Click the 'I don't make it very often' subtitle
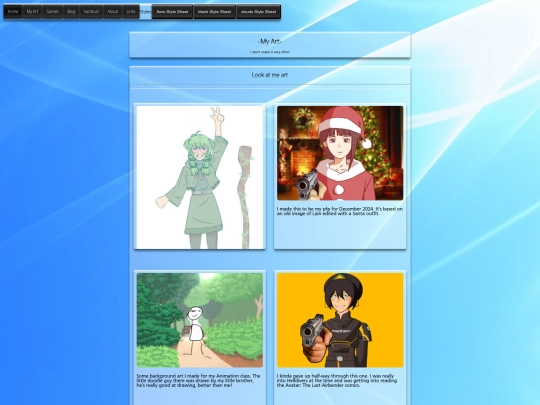The image size is (540, 405). click(270, 52)
